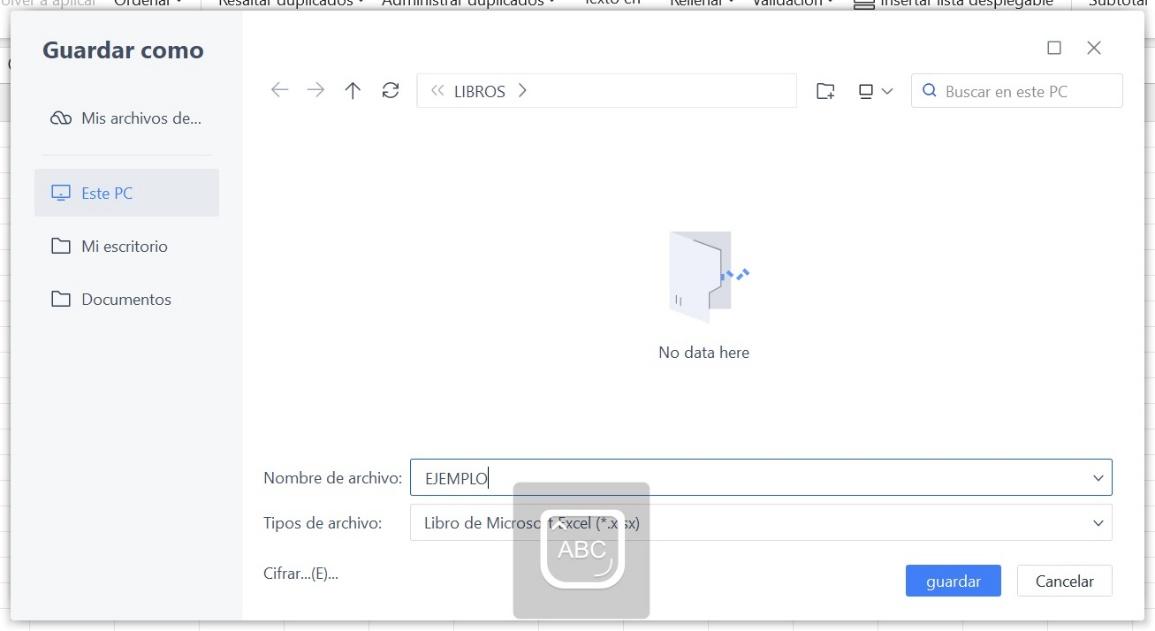Click the up-one-level arrow icon

(352, 90)
